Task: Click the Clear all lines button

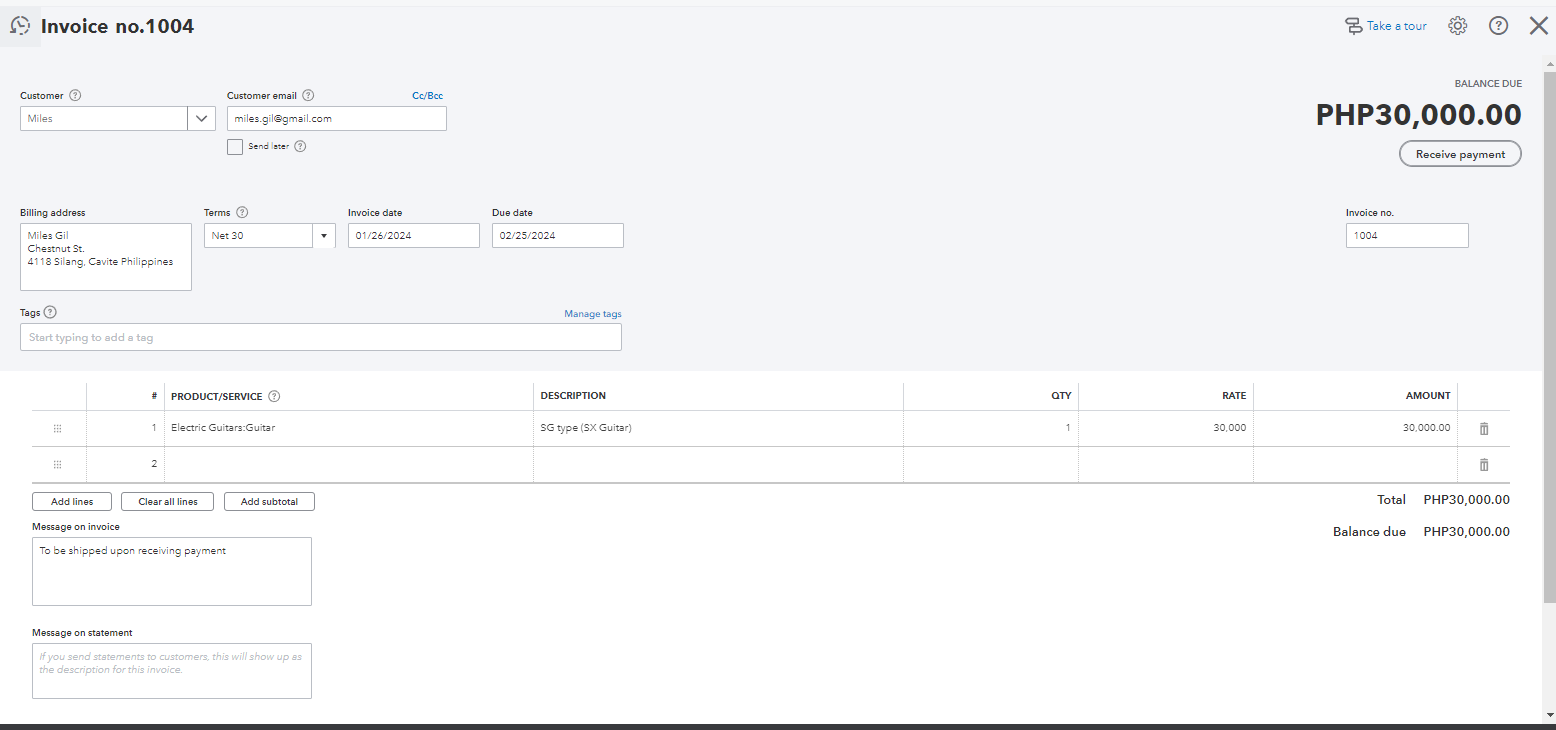Action: click(x=168, y=502)
